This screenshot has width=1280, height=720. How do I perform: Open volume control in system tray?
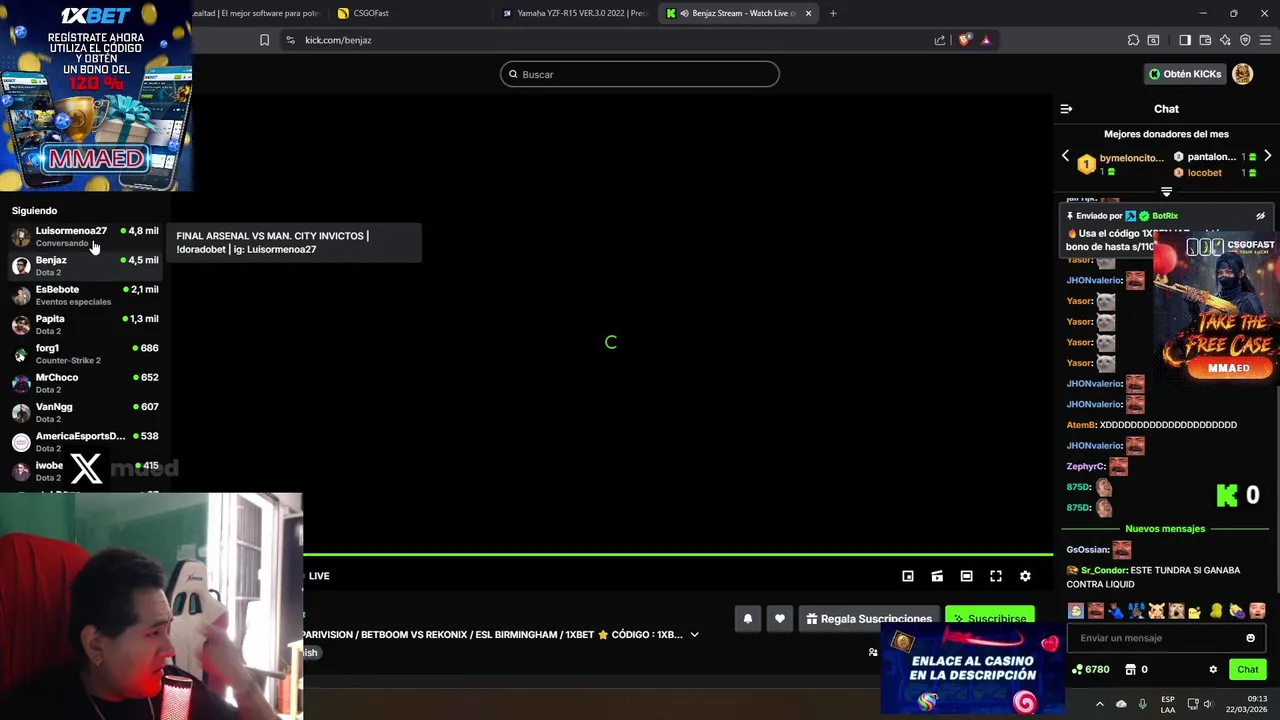1208,704
